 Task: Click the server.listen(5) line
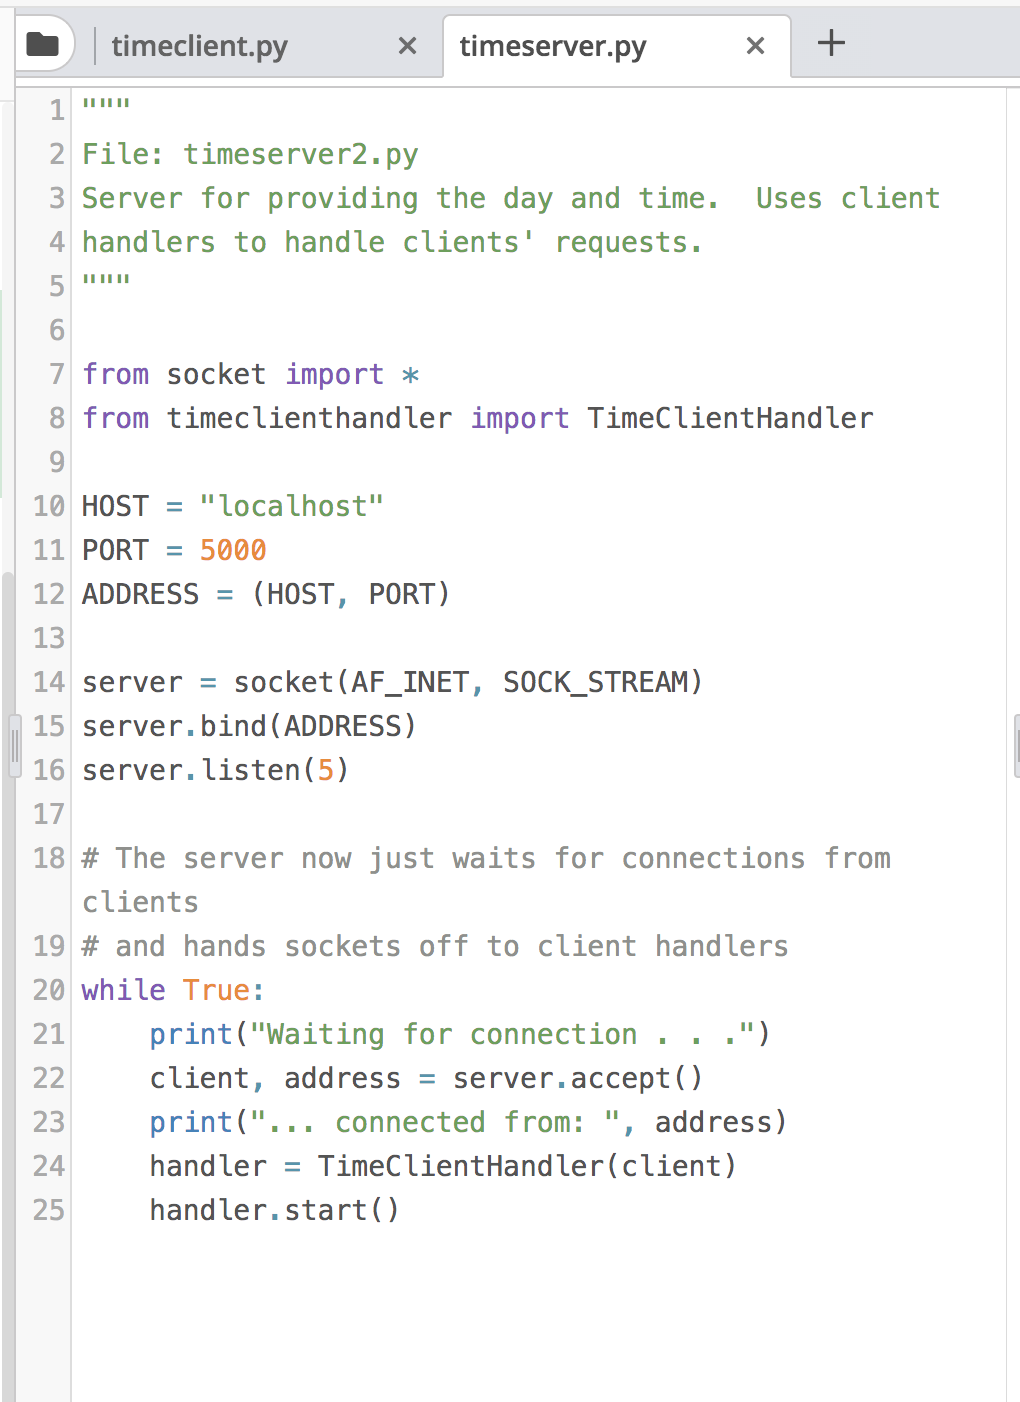[x=213, y=770]
